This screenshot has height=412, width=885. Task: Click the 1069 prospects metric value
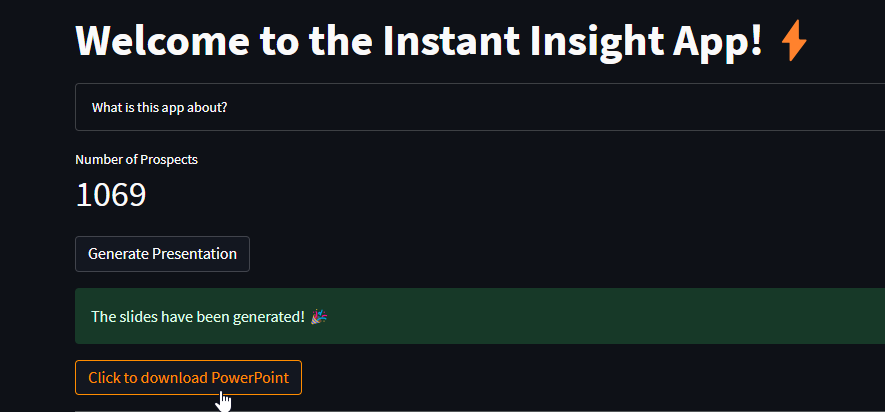coord(111,195)
